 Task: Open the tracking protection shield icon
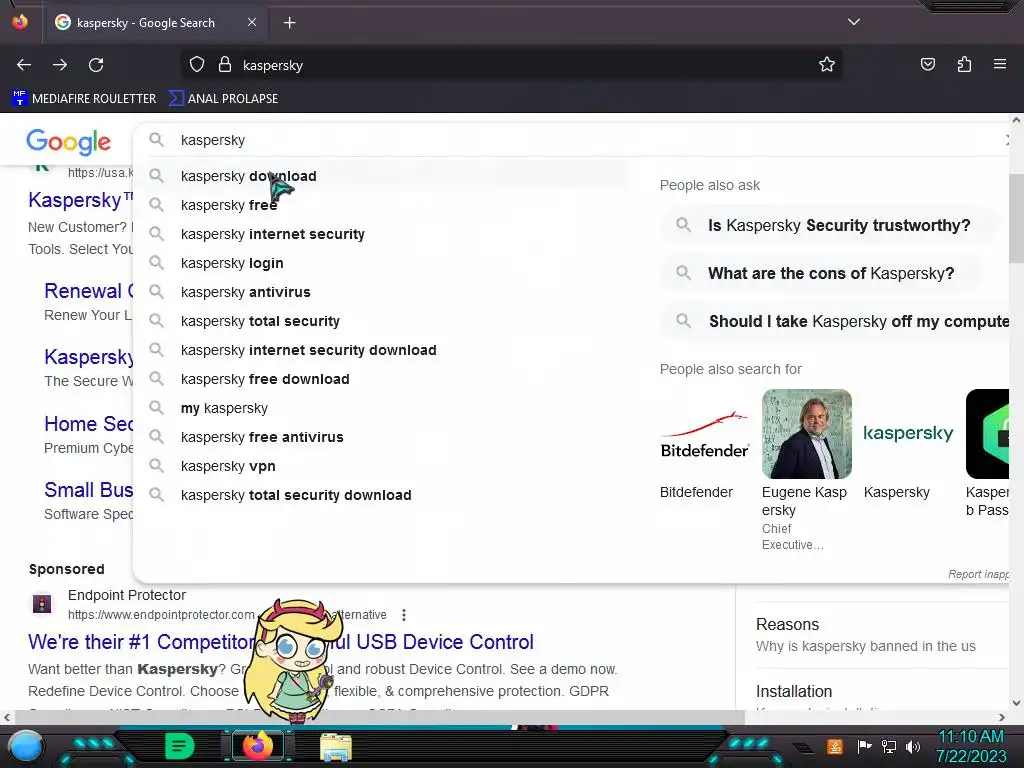(x=197, y=65)
